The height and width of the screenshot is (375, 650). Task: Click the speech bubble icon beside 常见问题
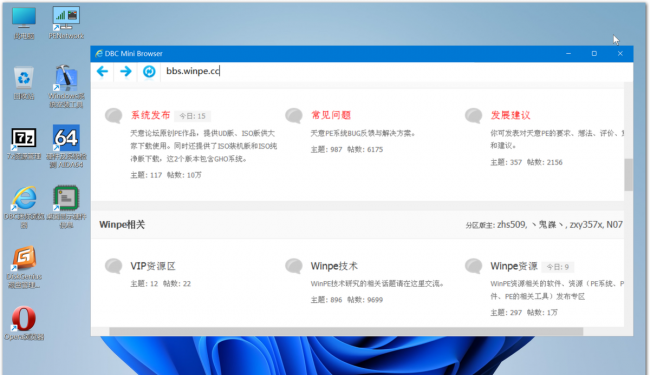click(x=294, y=116)
